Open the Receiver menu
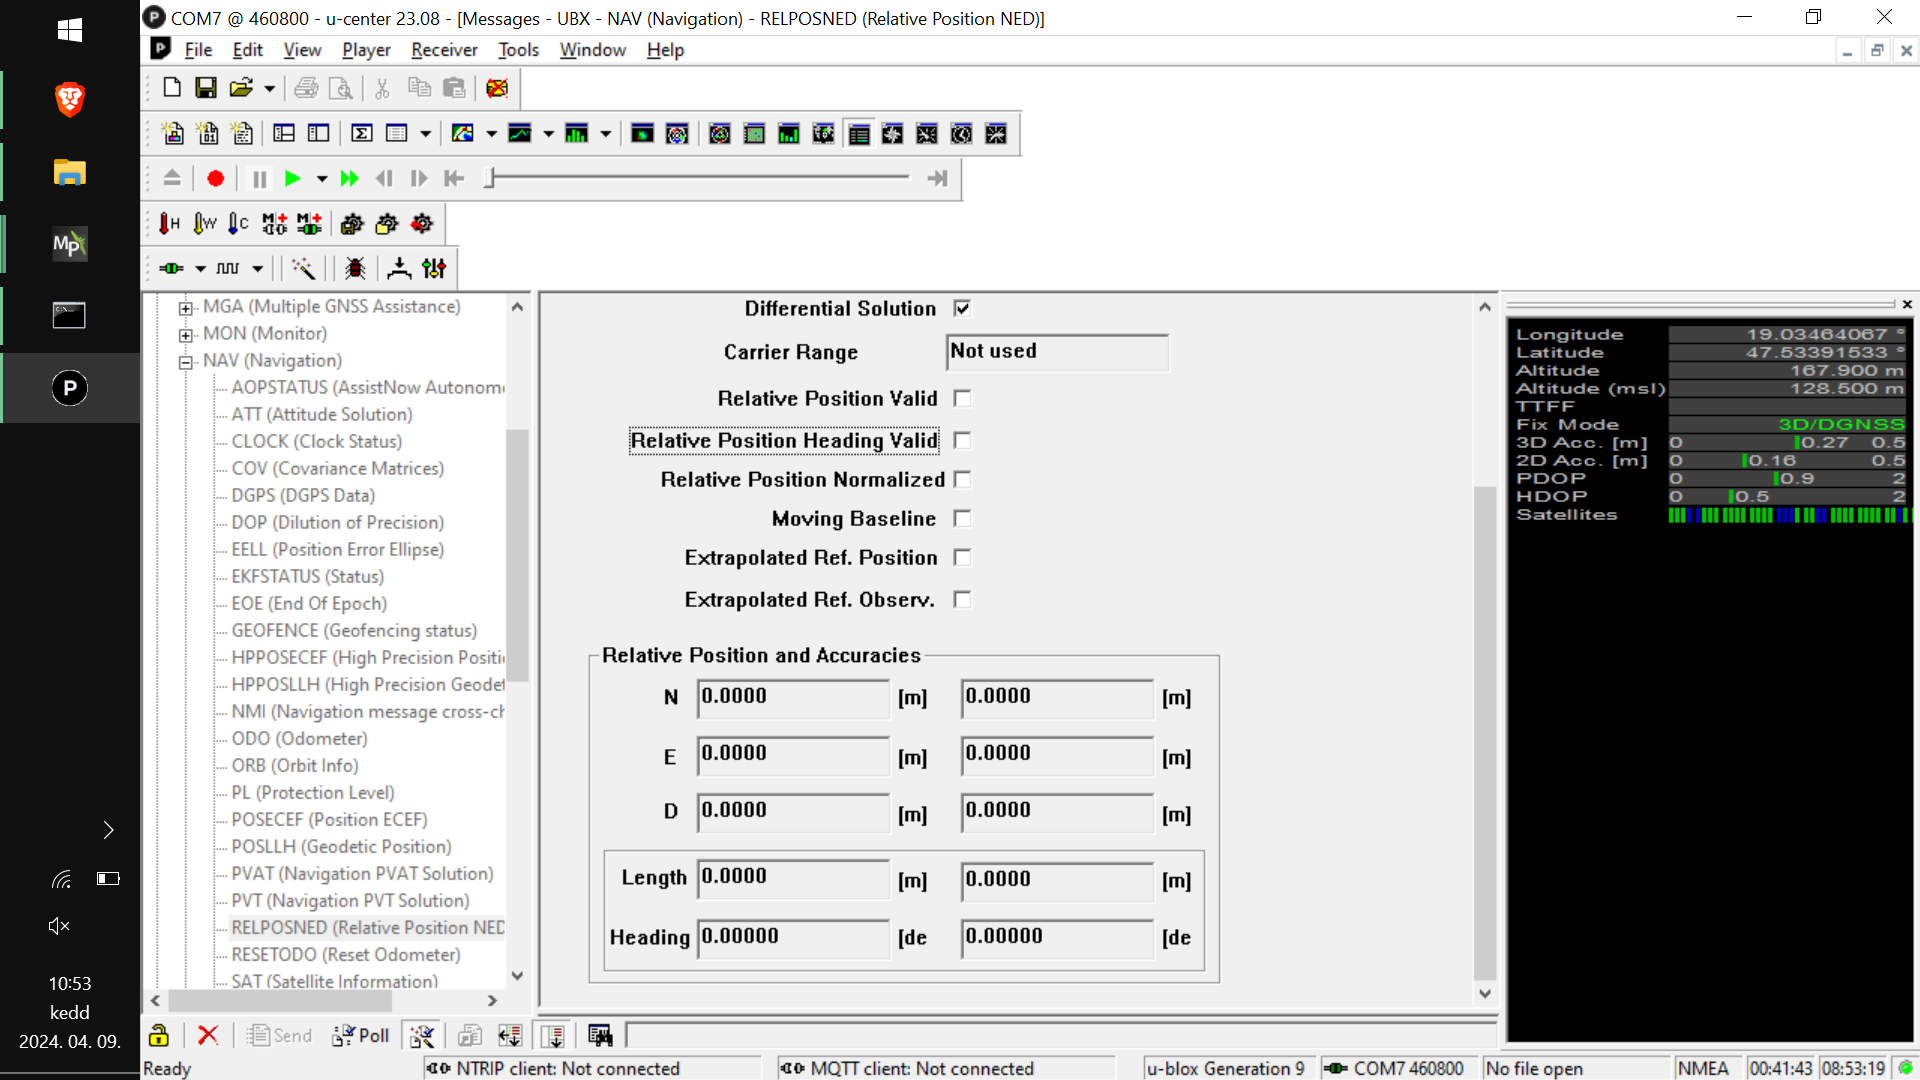The height and width of the screenshot is (1080, 1920). [x=443, y=50]
